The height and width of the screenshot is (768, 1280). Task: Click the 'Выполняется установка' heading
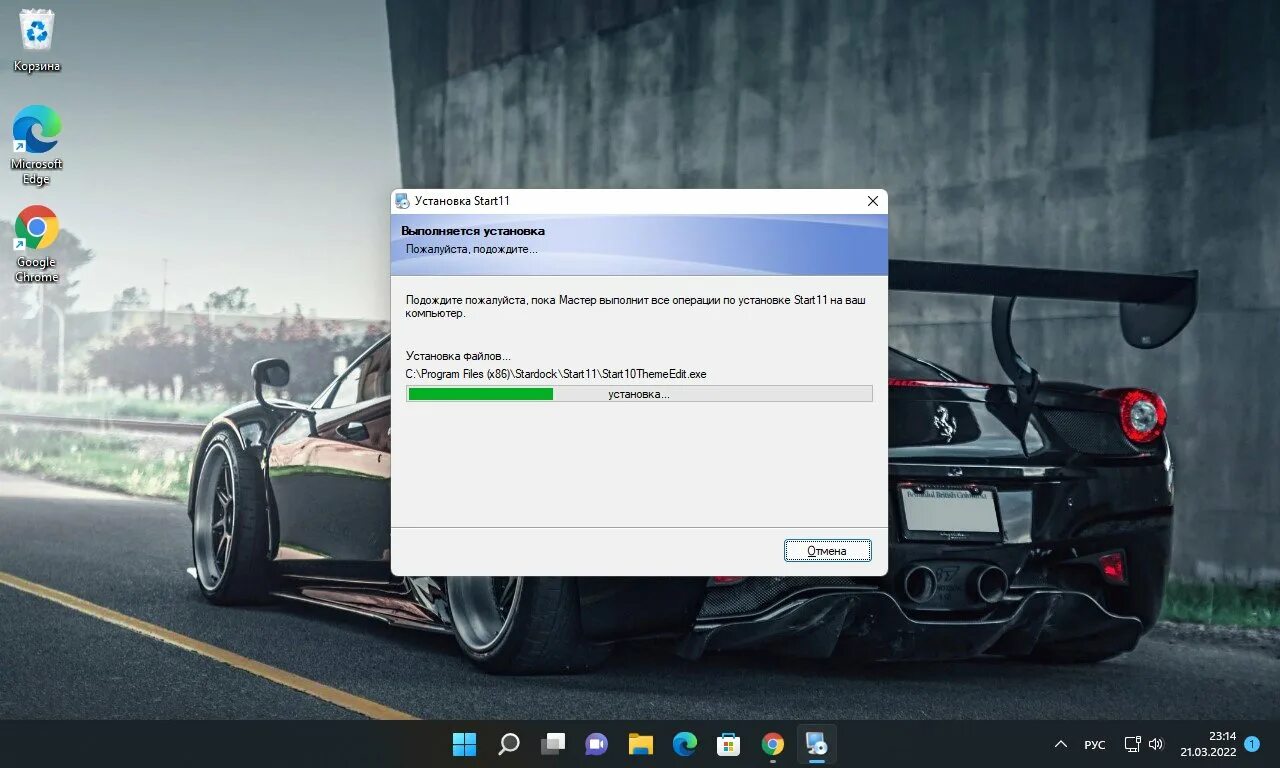[x=473, y=231]
